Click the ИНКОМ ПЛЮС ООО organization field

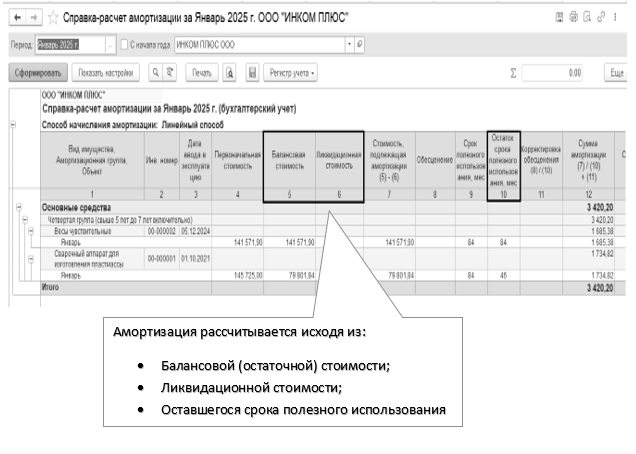pos(260,45)
